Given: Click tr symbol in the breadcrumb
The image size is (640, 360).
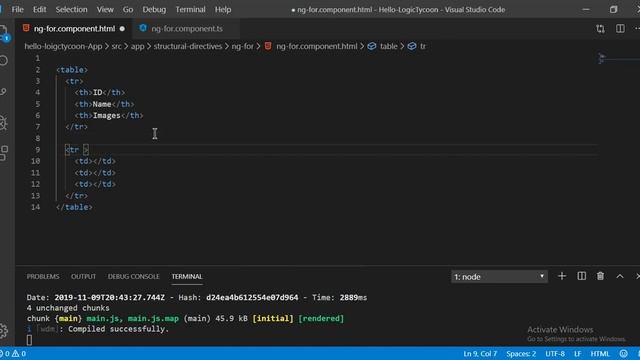Looking at the screenshot, I should (423, 46).
